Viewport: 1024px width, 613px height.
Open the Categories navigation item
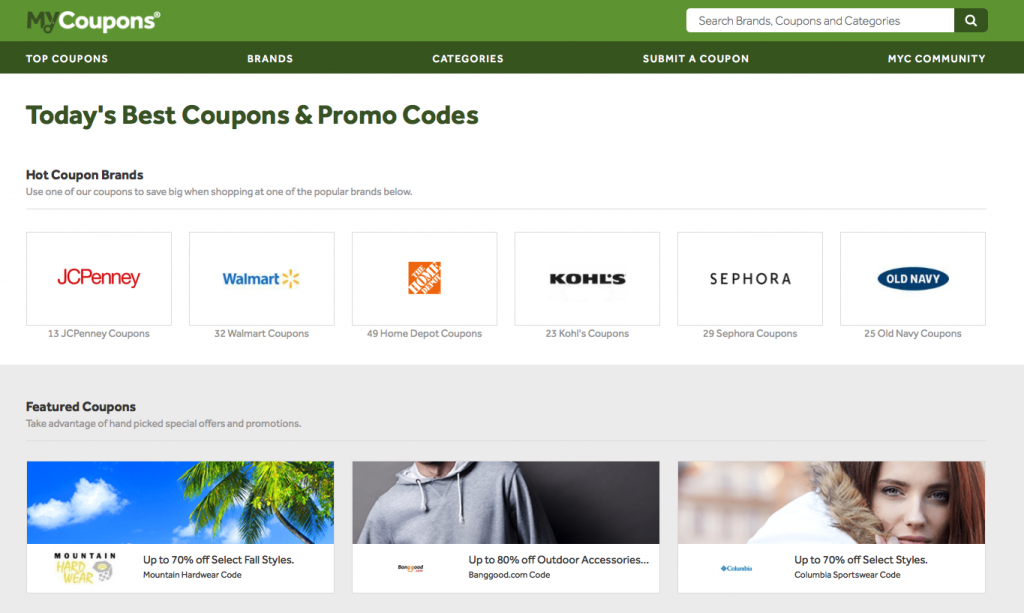[x=468, y=58]
